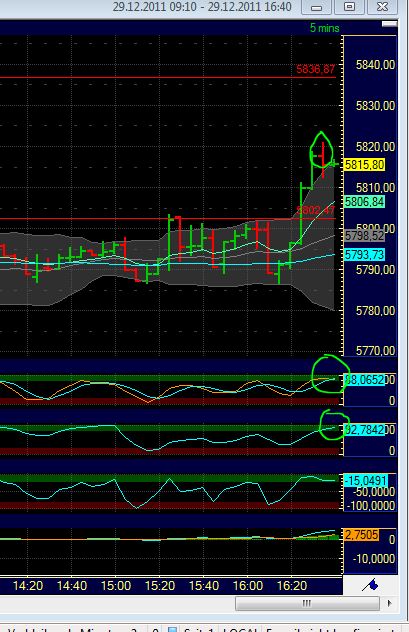Click the 16:20 time axis label
This screenshot has width=409, height=632.
click(x=292, y=585)
